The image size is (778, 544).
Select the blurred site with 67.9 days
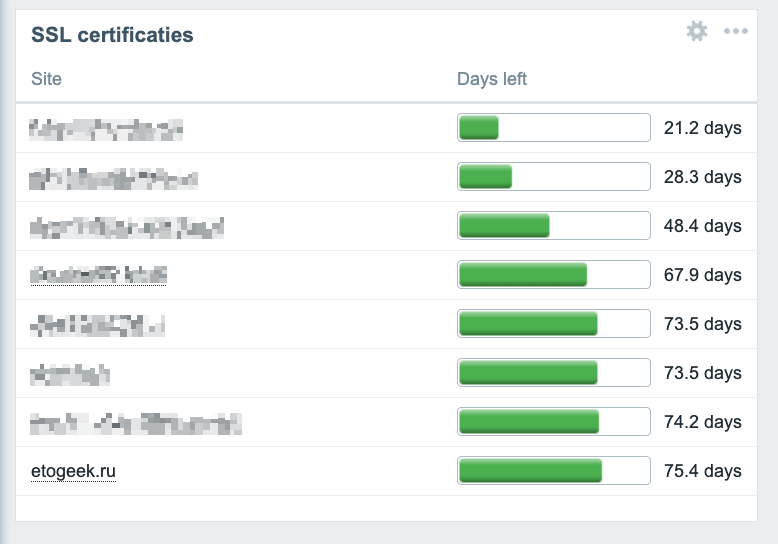(98, 275)
